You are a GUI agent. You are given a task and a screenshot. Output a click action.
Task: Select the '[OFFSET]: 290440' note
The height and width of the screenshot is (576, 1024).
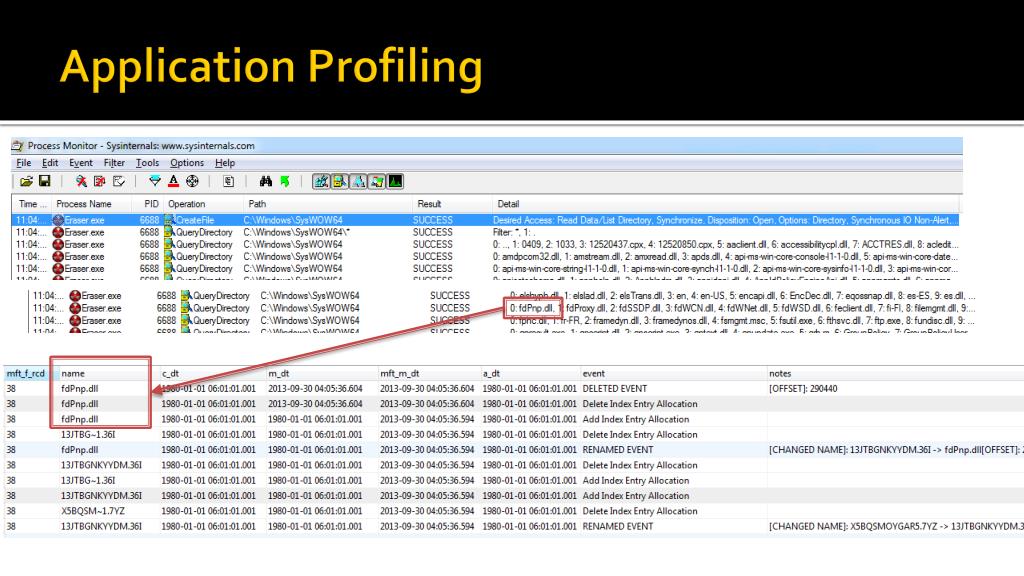point(803,389)
